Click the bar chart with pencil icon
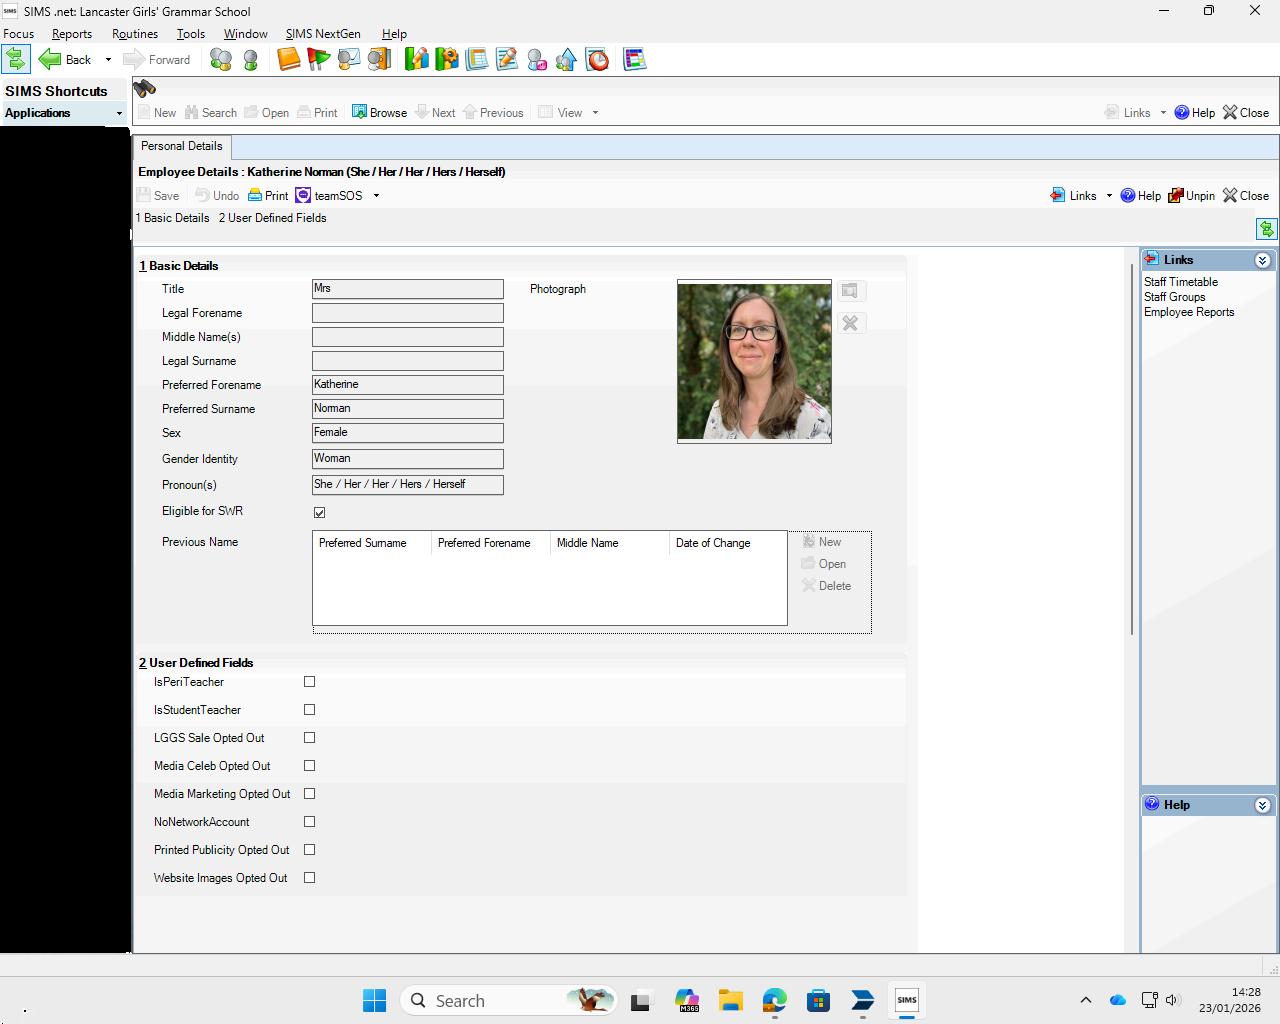 point(416,60)
